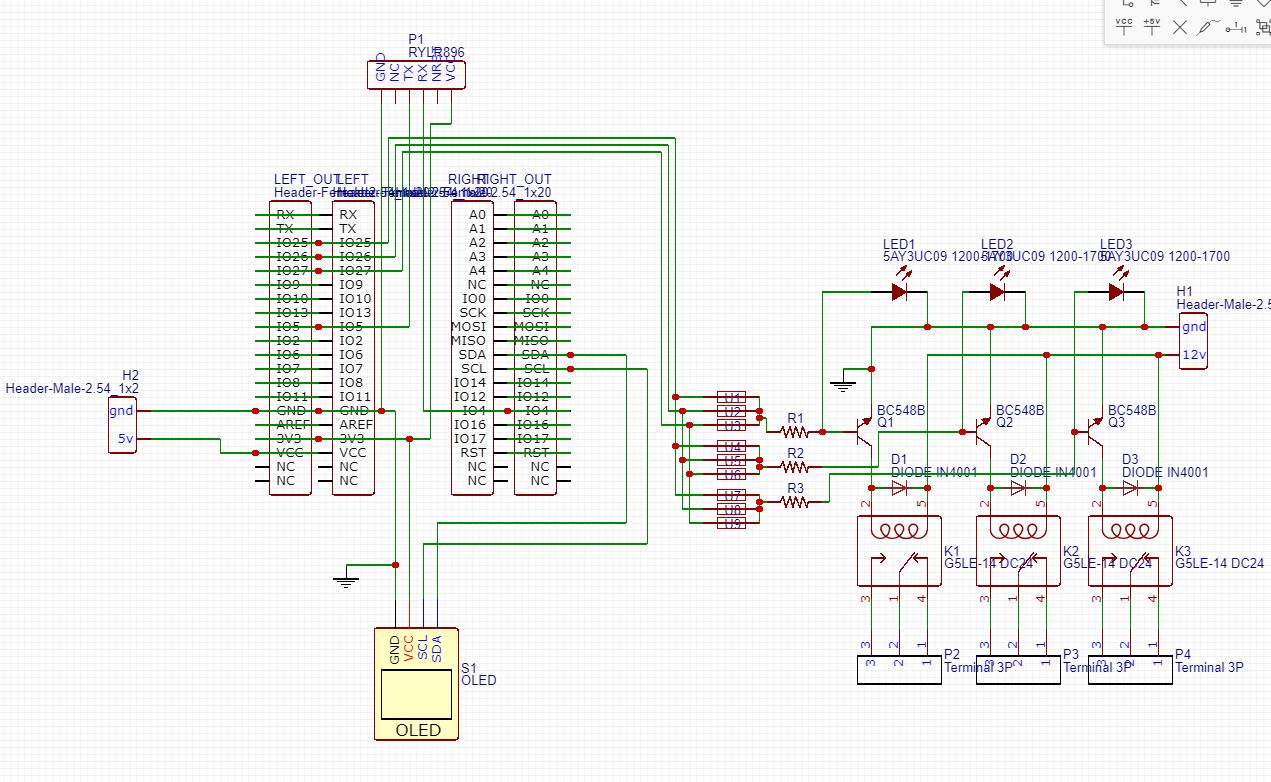Image resolution: width=1271 pixels, height=782 pixels.
Task: Click the RX pin in LEFT_OUT header
Action: (285, 215)
